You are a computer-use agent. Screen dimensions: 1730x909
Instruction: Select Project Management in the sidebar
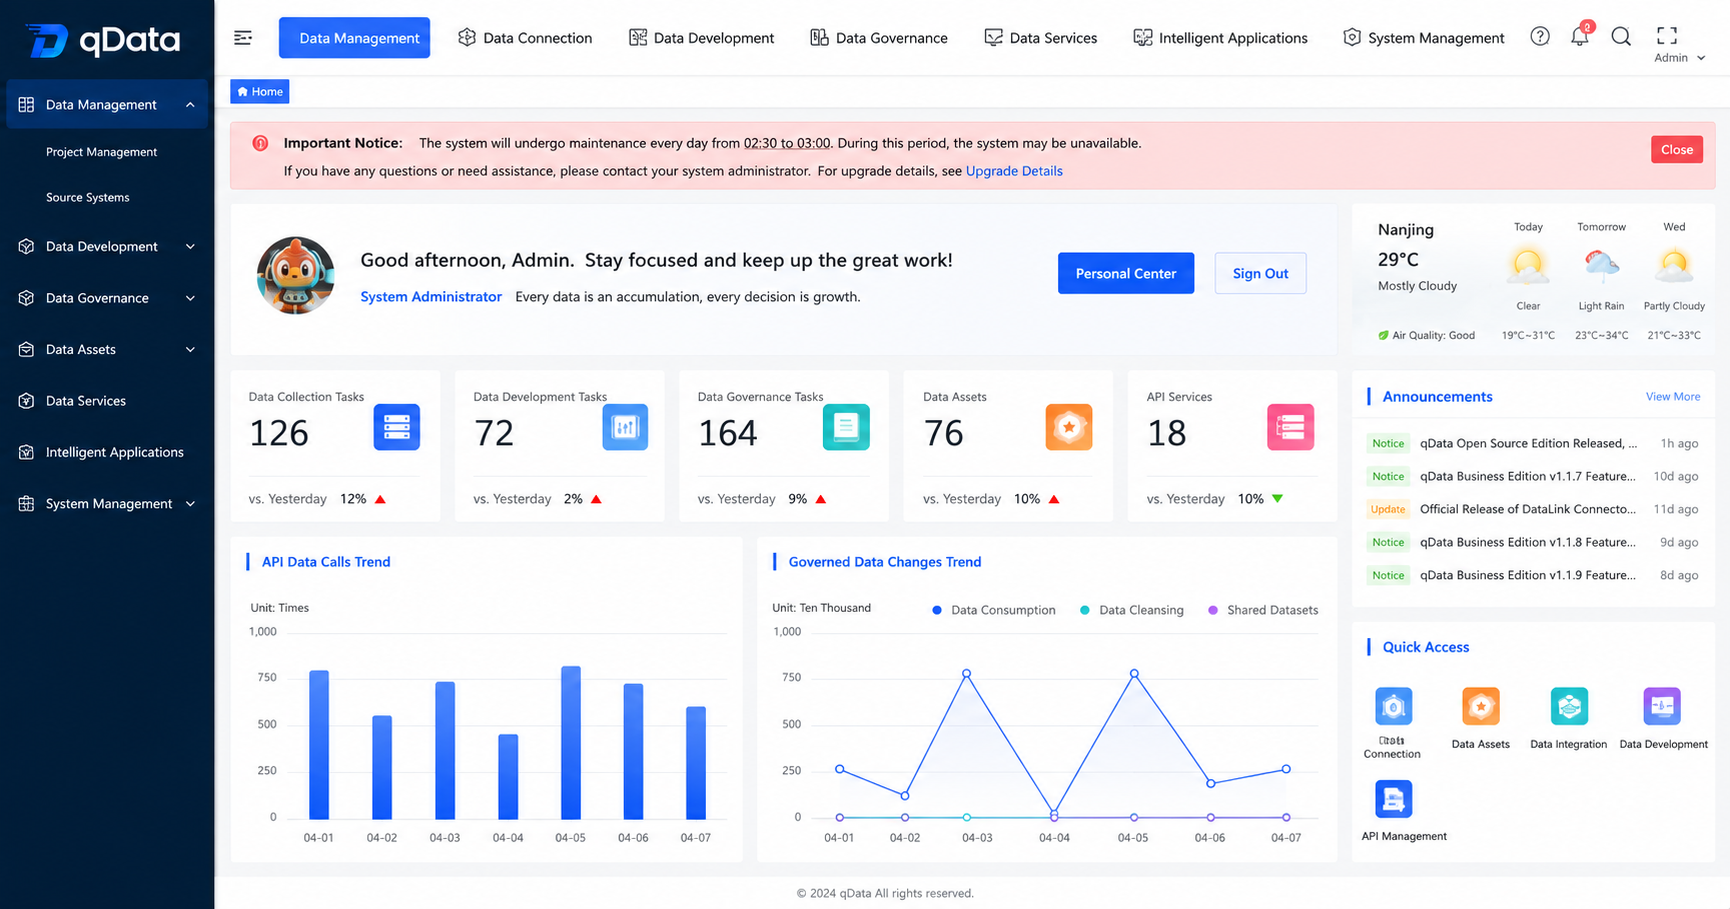101,152
